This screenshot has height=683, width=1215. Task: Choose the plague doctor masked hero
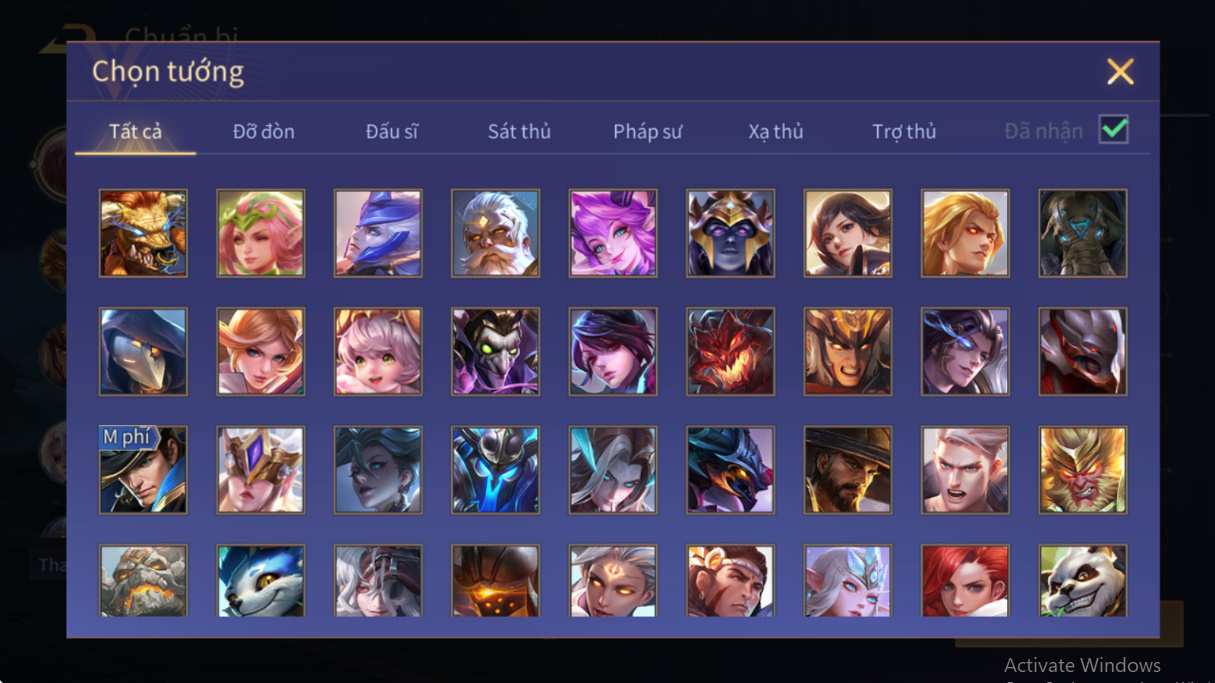point(143,351)
